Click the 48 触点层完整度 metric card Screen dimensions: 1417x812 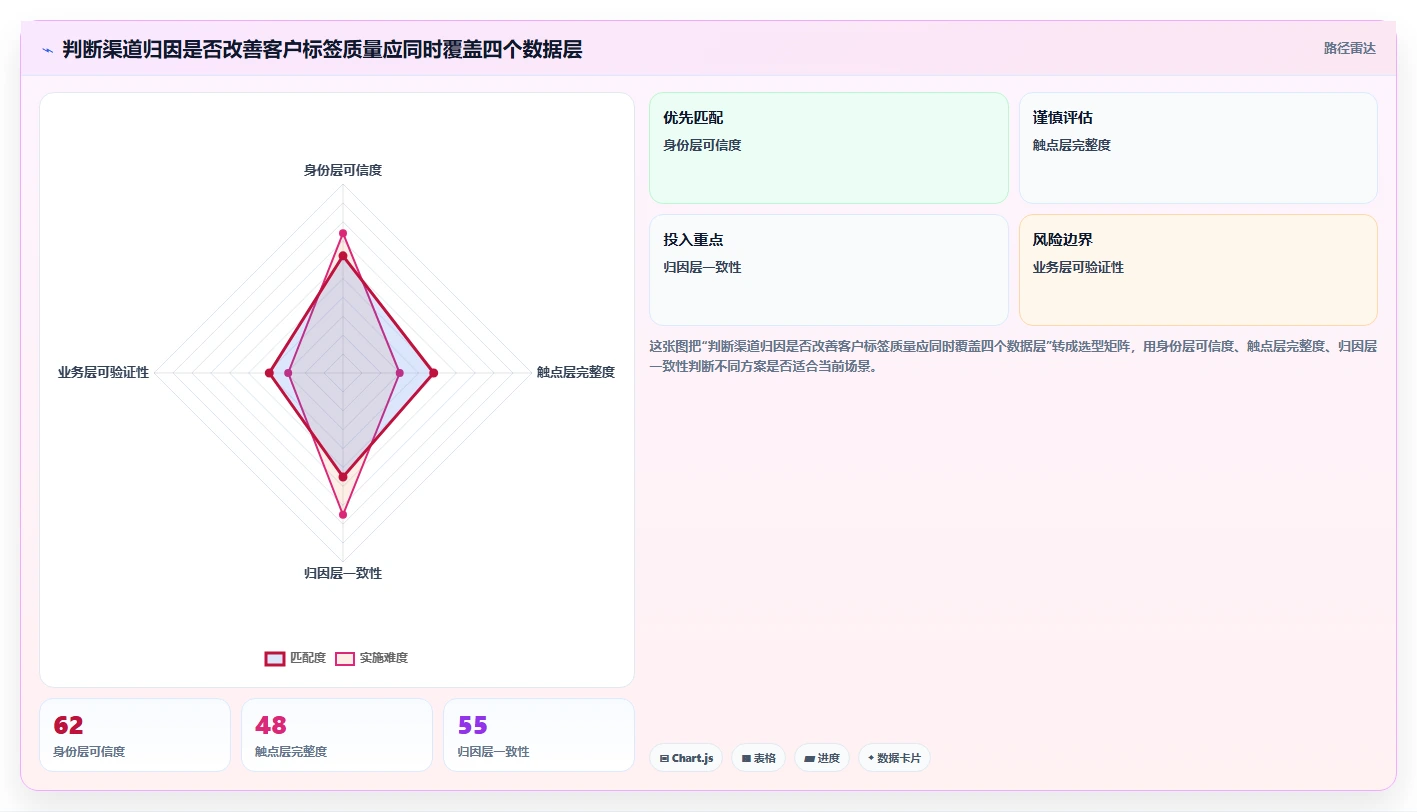tap(337, 735)
